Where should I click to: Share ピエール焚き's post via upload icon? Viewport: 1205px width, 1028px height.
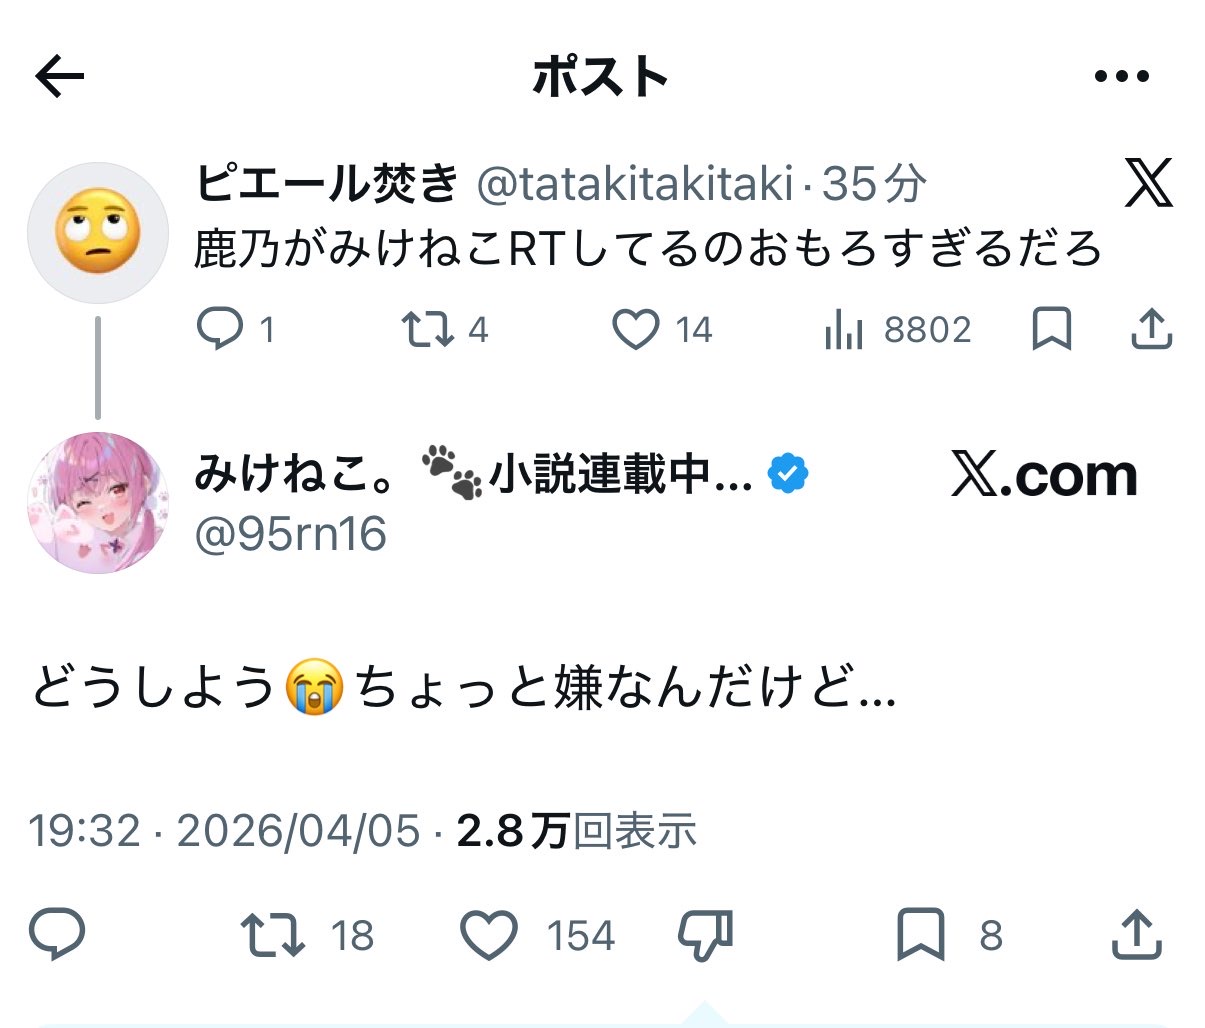[1151, 329]
